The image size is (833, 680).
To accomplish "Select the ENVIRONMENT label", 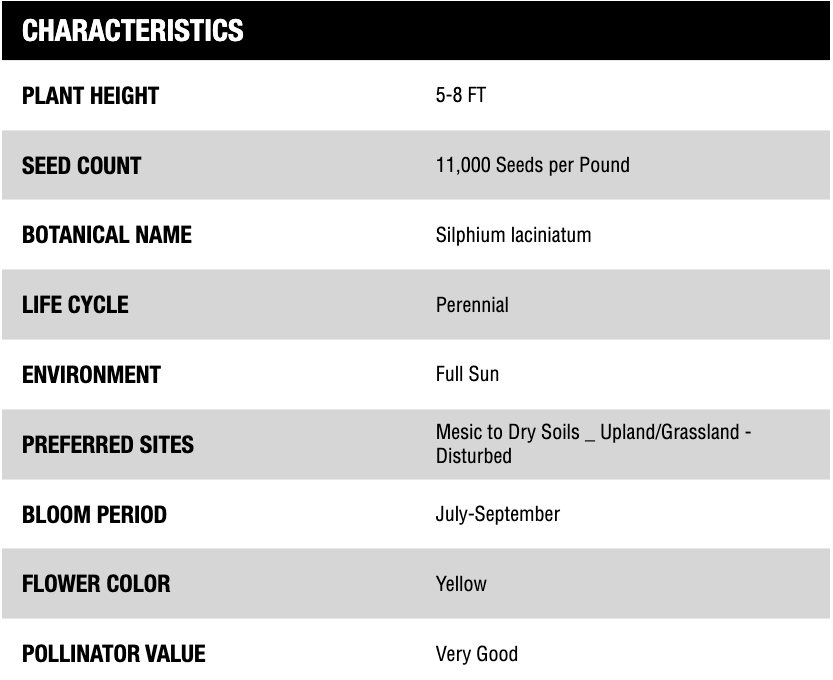I will tap(91, 375).
